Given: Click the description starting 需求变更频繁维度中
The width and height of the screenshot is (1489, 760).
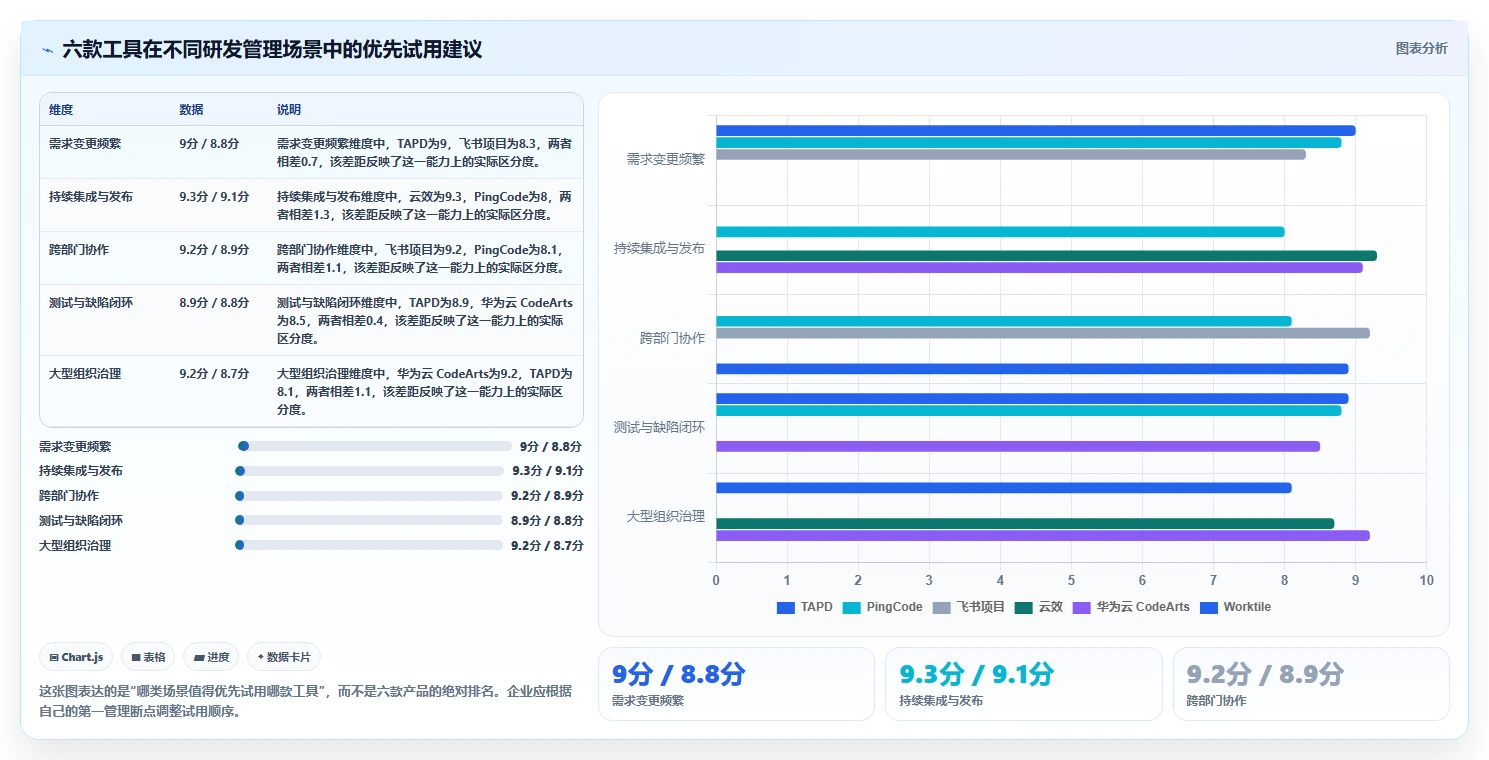Looking at the screenshot, I should [x=424, y=153].
